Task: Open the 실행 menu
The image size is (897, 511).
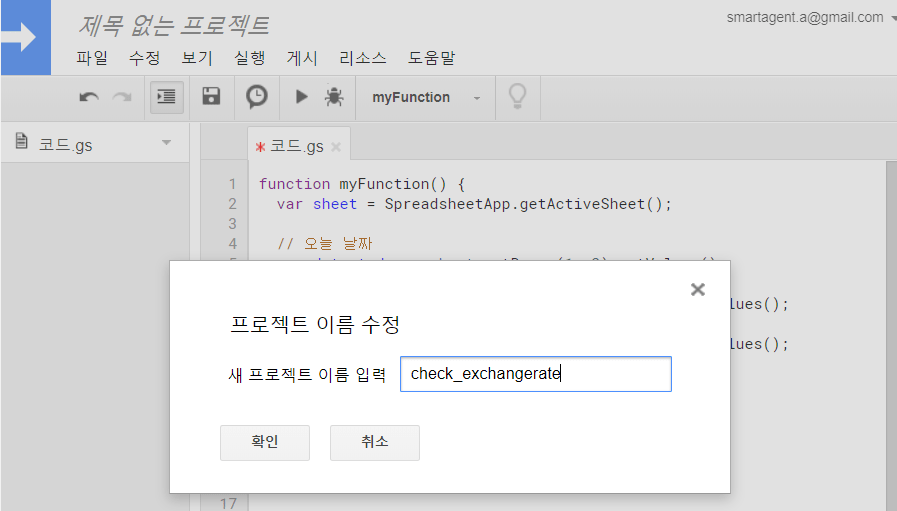Action: (x=249, y=58)
